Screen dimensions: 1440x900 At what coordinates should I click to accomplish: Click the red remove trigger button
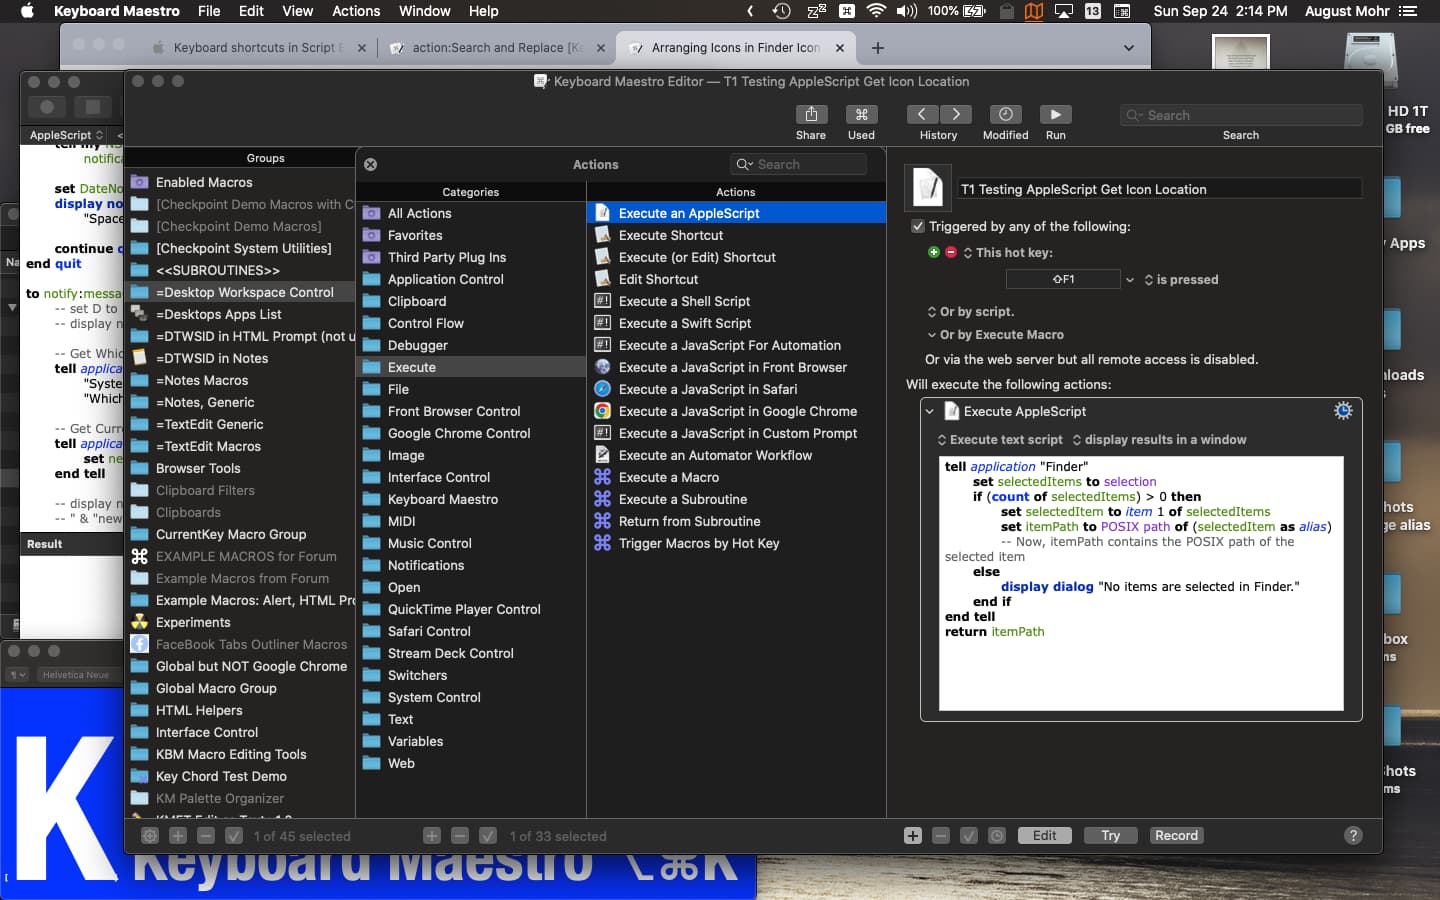[x=951, y=253]
